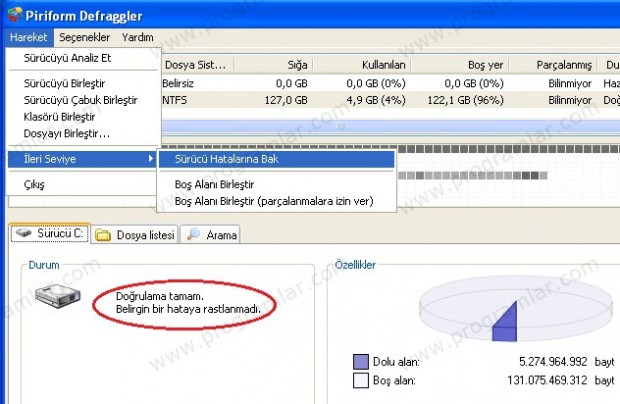This screenshot has width=620, height=404.
Task: Click the drive block map
Action: pos(508,174)
